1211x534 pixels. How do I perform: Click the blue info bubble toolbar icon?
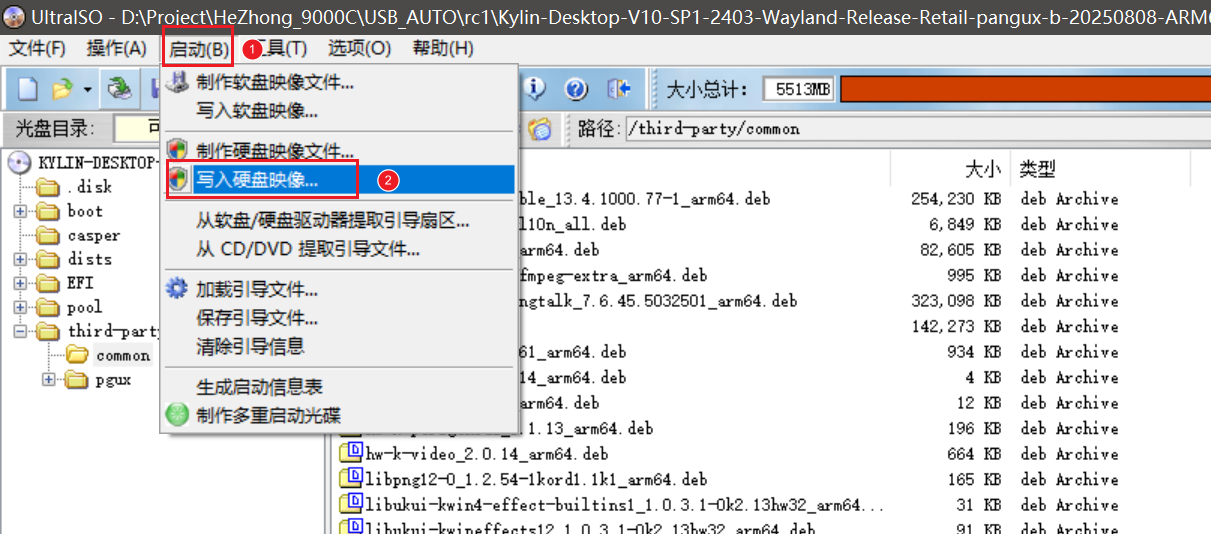(535, 89)
